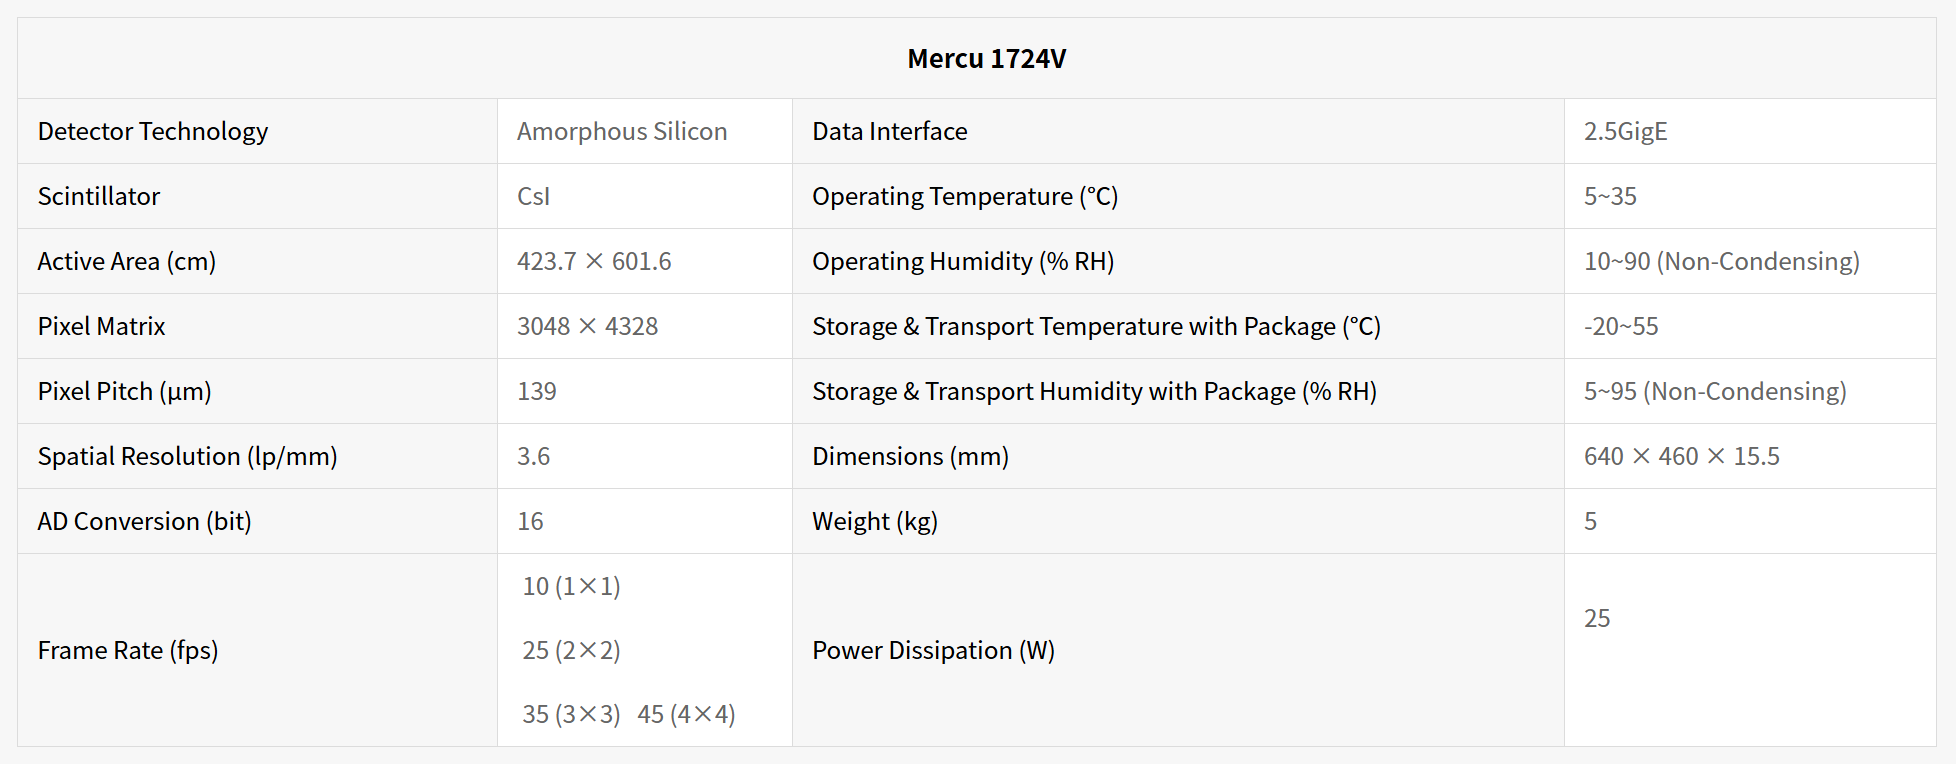1956x764 pixels.
Task: Click the 423.7 × 601.6 value
Action: tap(594, 261)
